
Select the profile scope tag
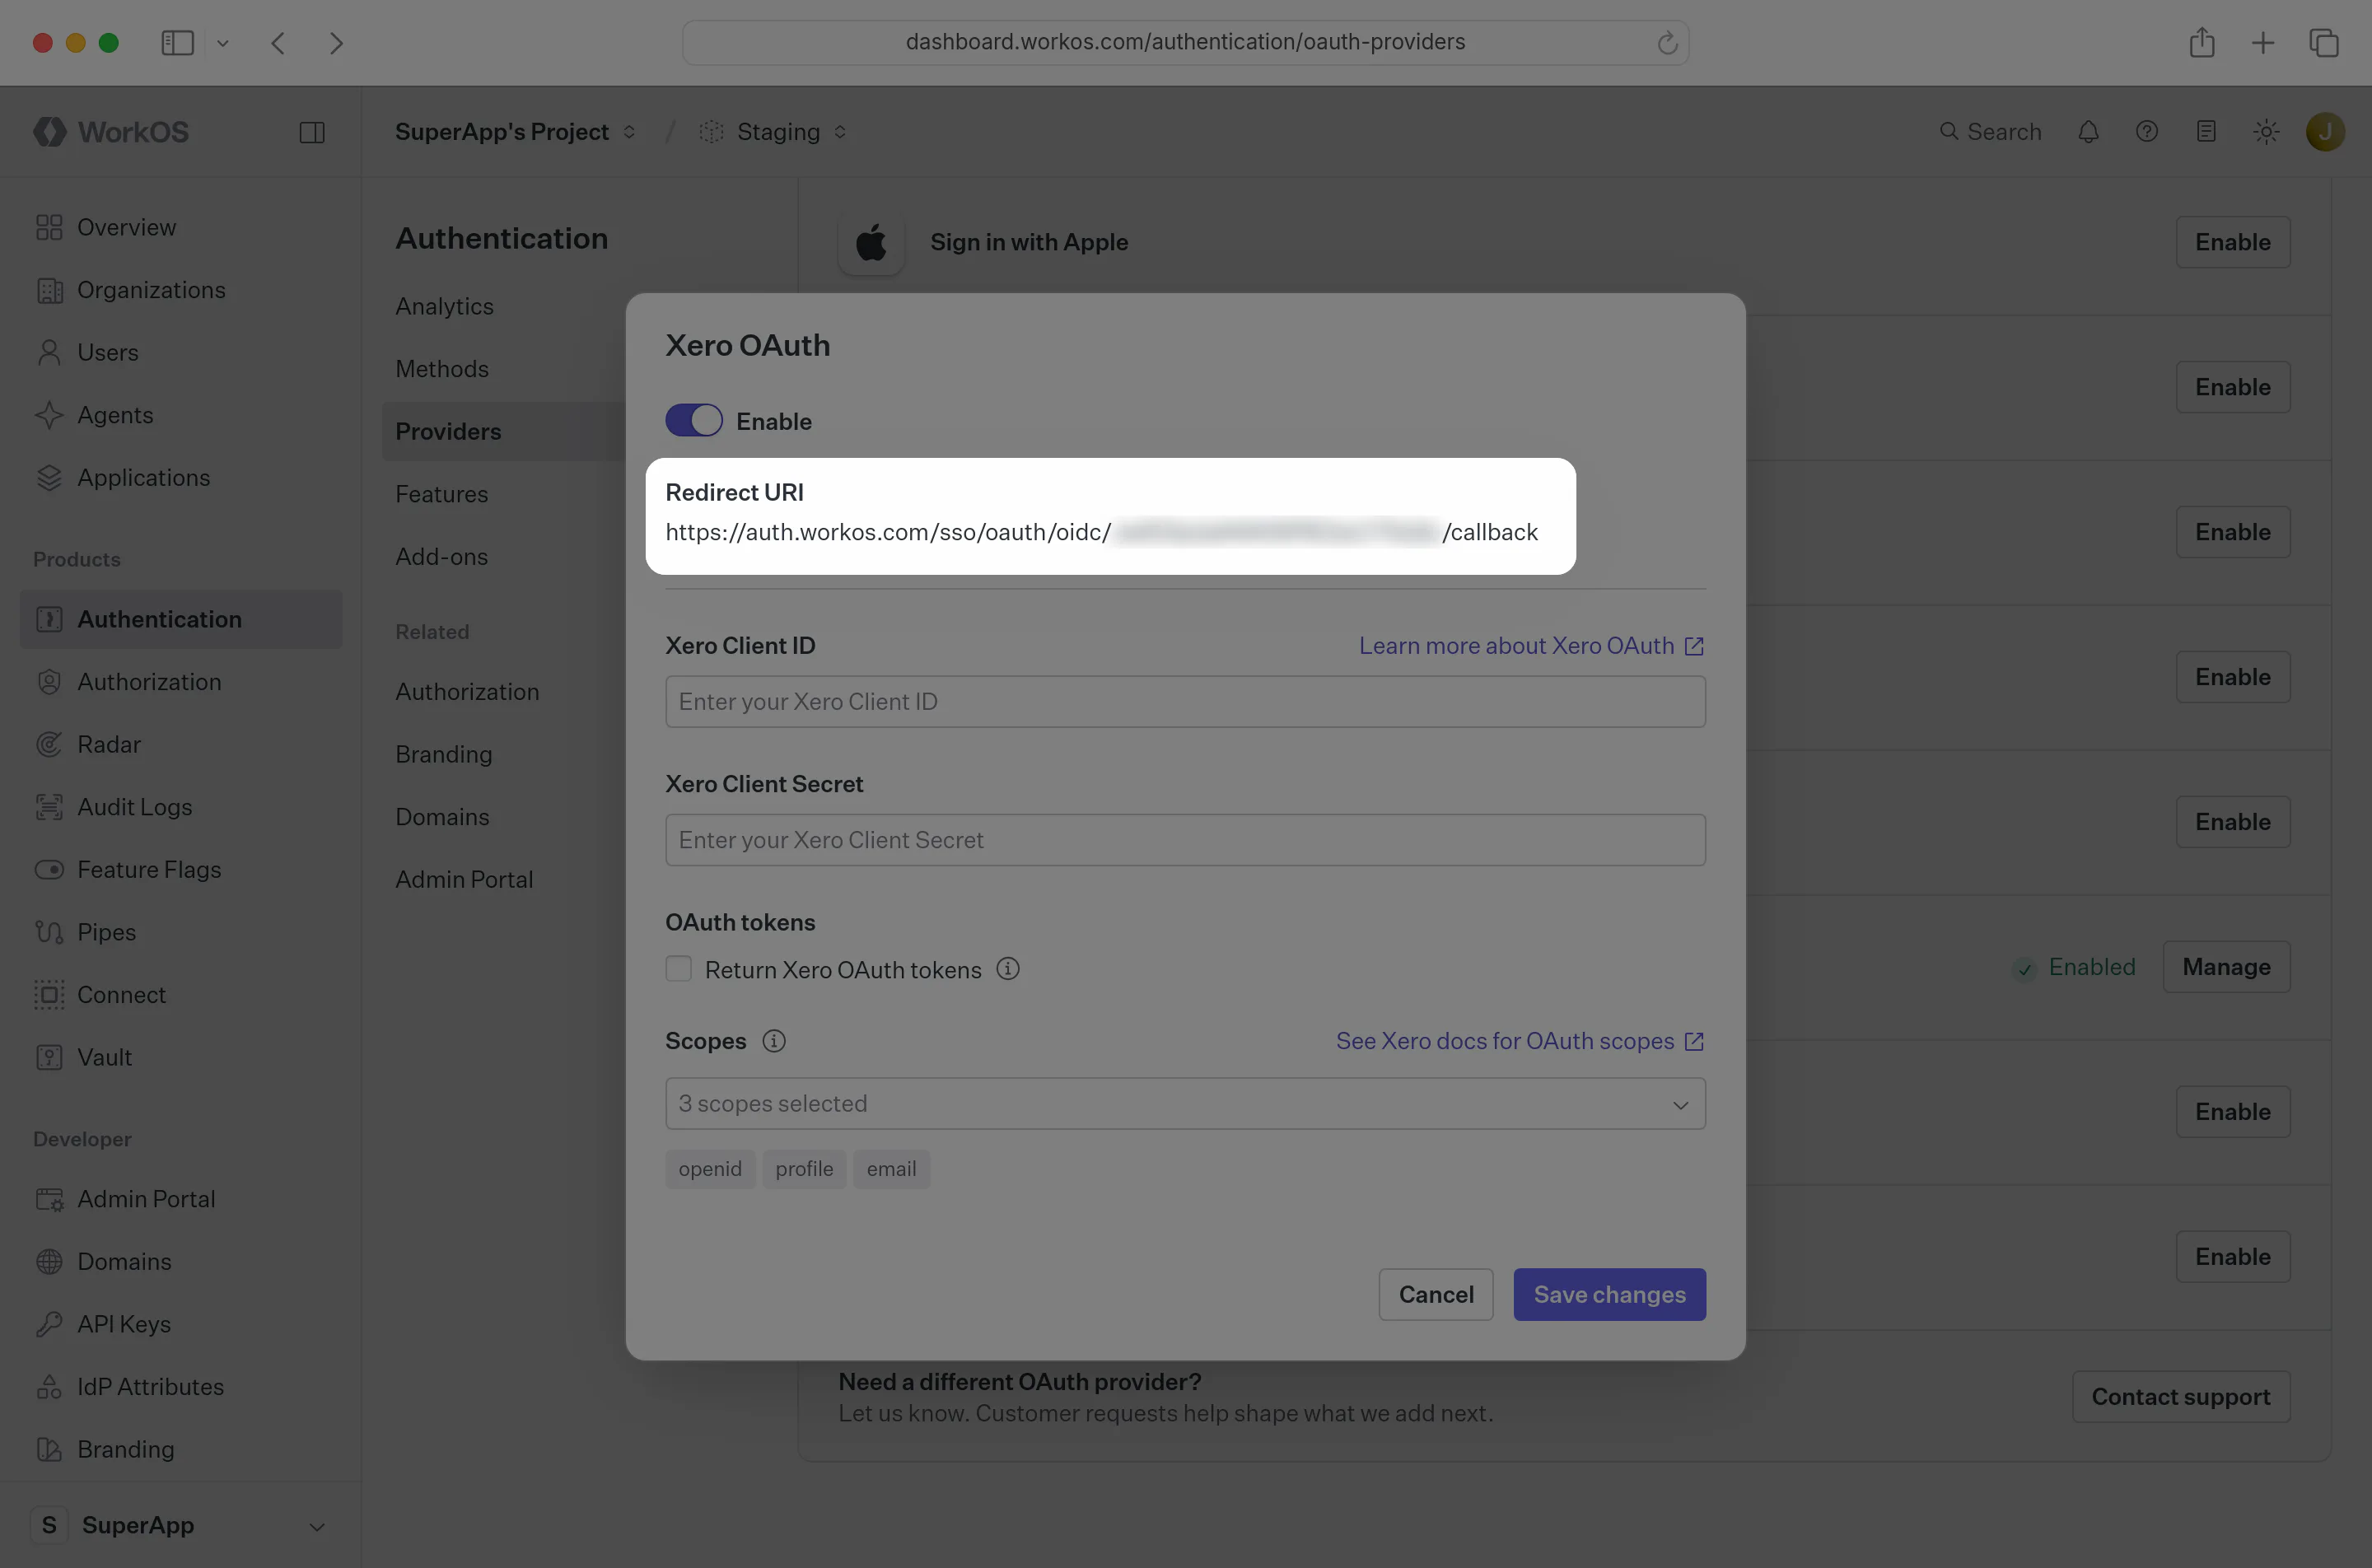pos(804,1169)
